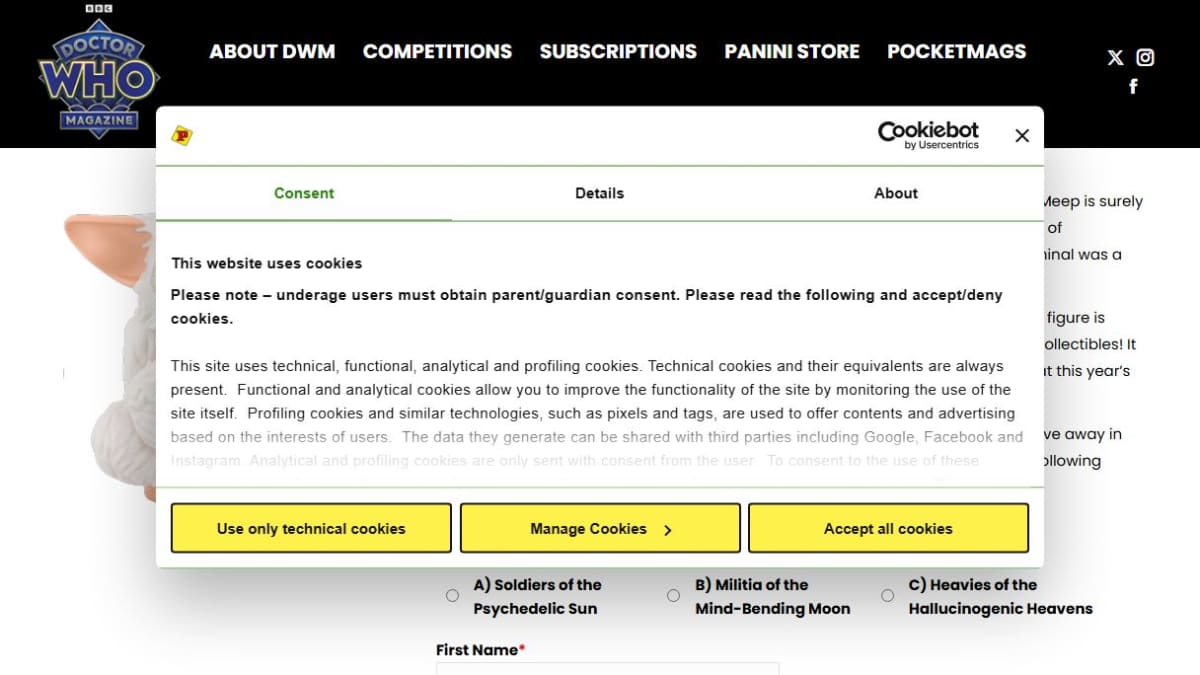
Task: Open the ABOUT DWM menu item
Action: point(272,51)
